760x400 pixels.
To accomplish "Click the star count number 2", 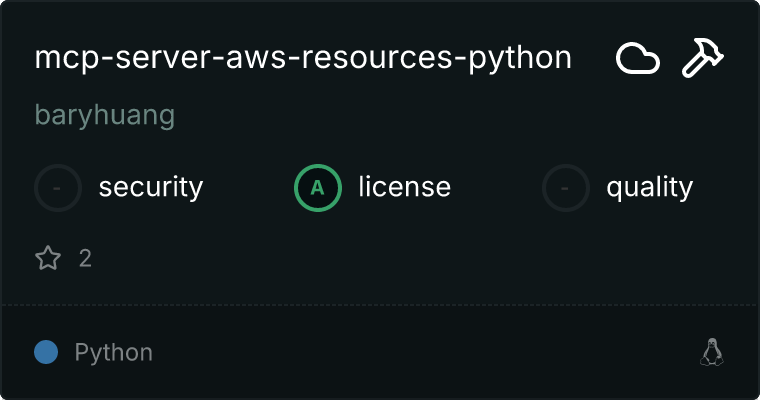I will pos(85,259).
